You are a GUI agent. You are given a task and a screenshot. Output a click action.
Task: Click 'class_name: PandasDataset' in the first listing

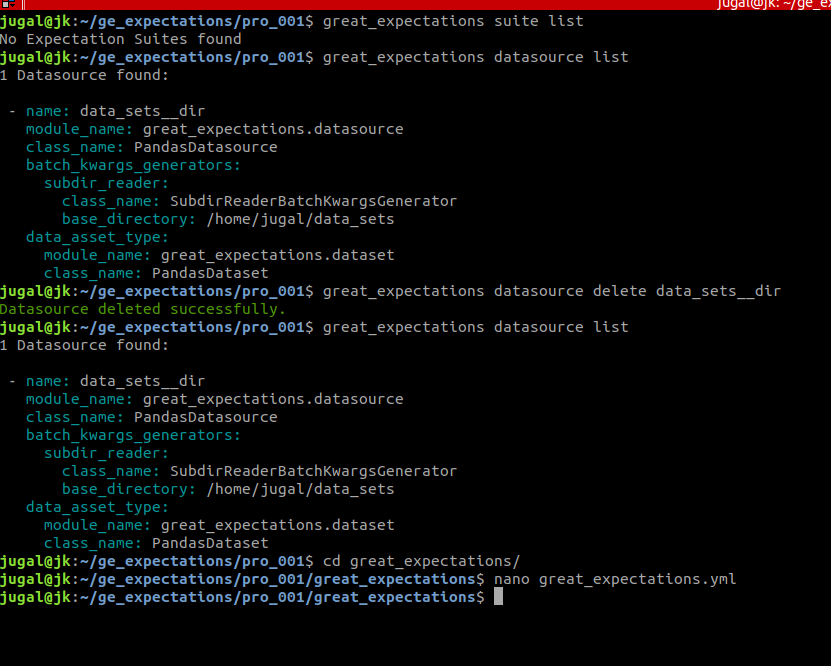click(x=156, y=273)
